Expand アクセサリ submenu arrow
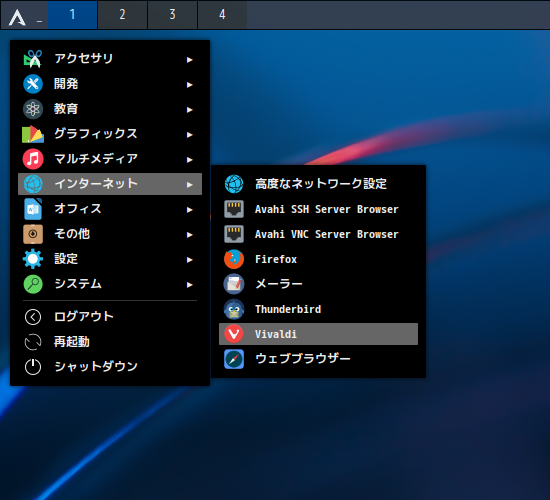 pos(189,60)
